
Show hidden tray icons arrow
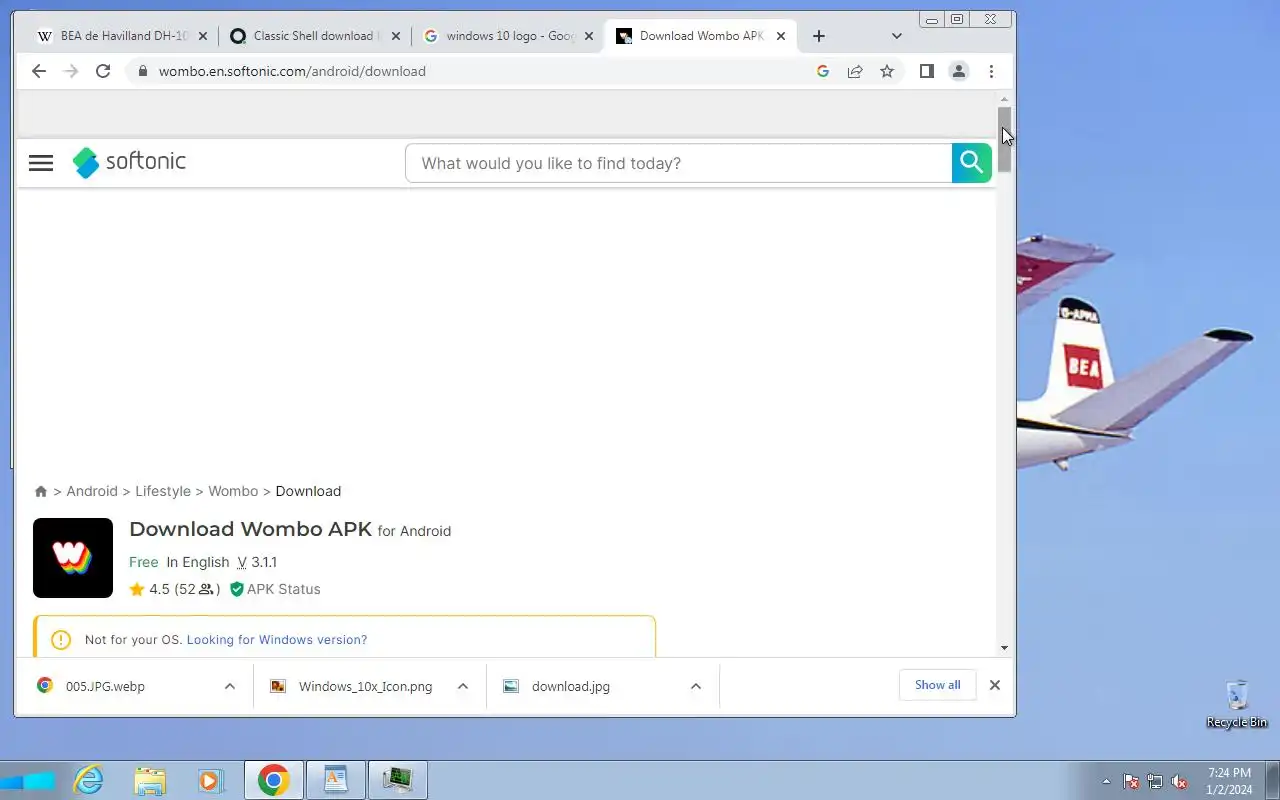click(1106, 781)
